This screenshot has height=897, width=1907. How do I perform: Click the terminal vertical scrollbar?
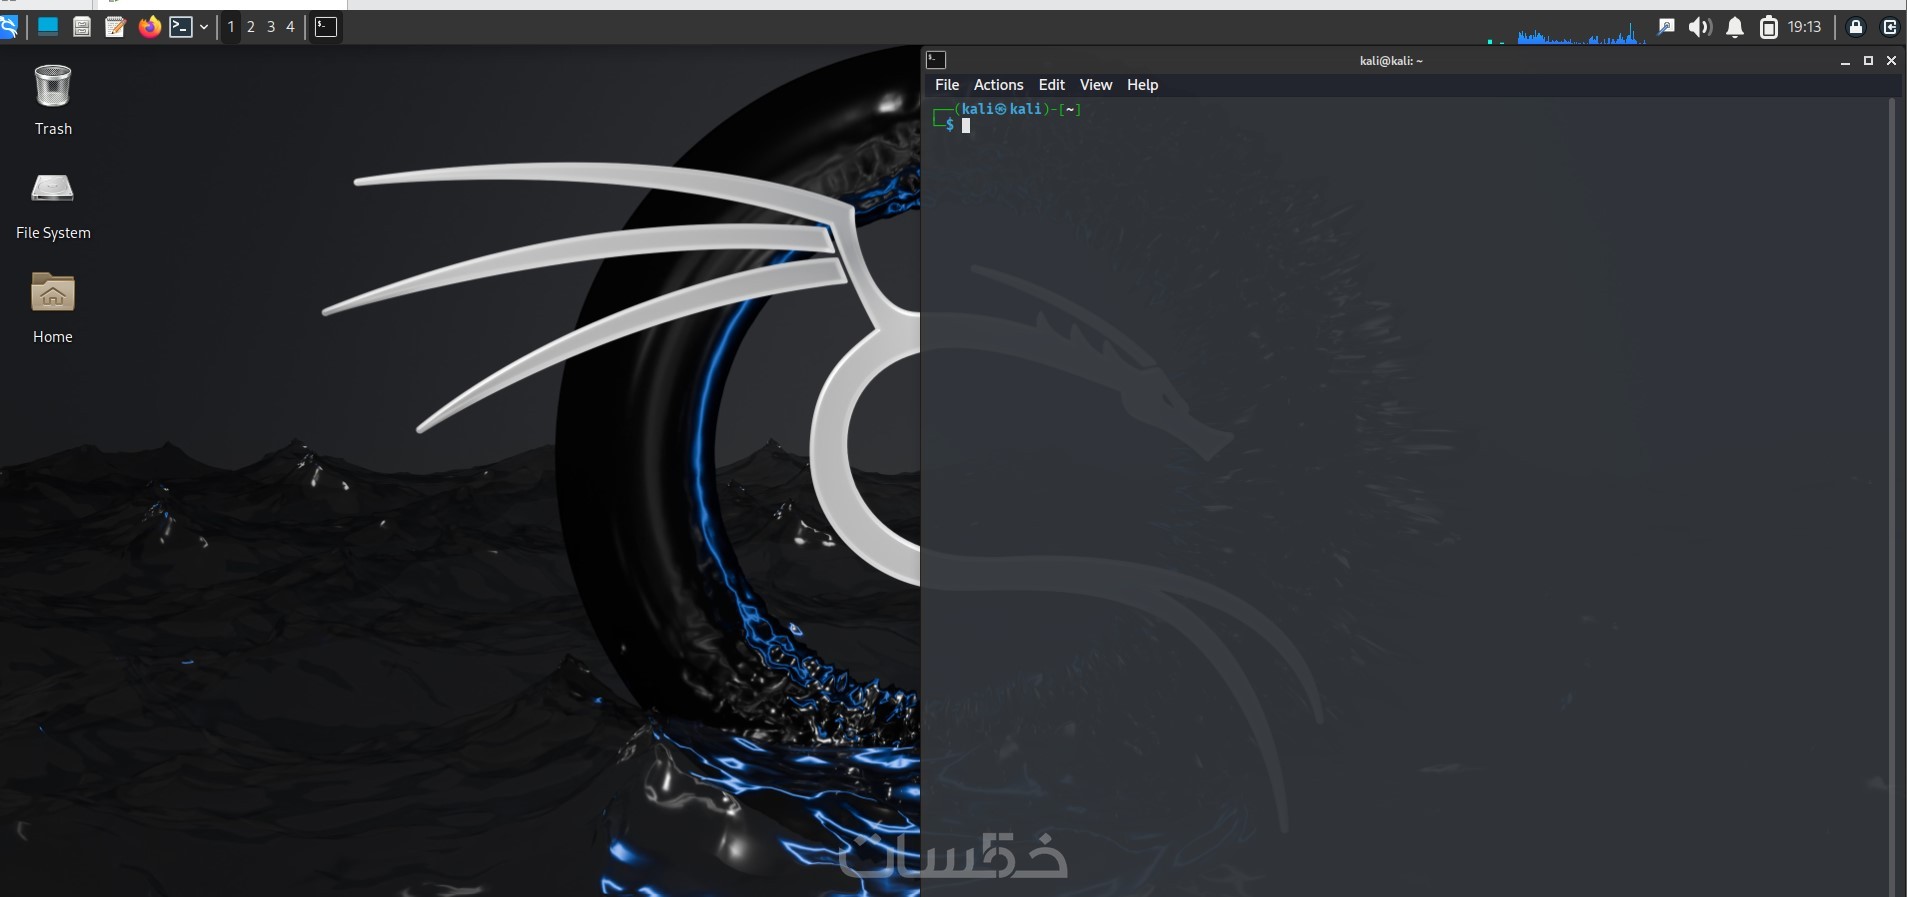pyautogui.click(x=1891, y=496)
